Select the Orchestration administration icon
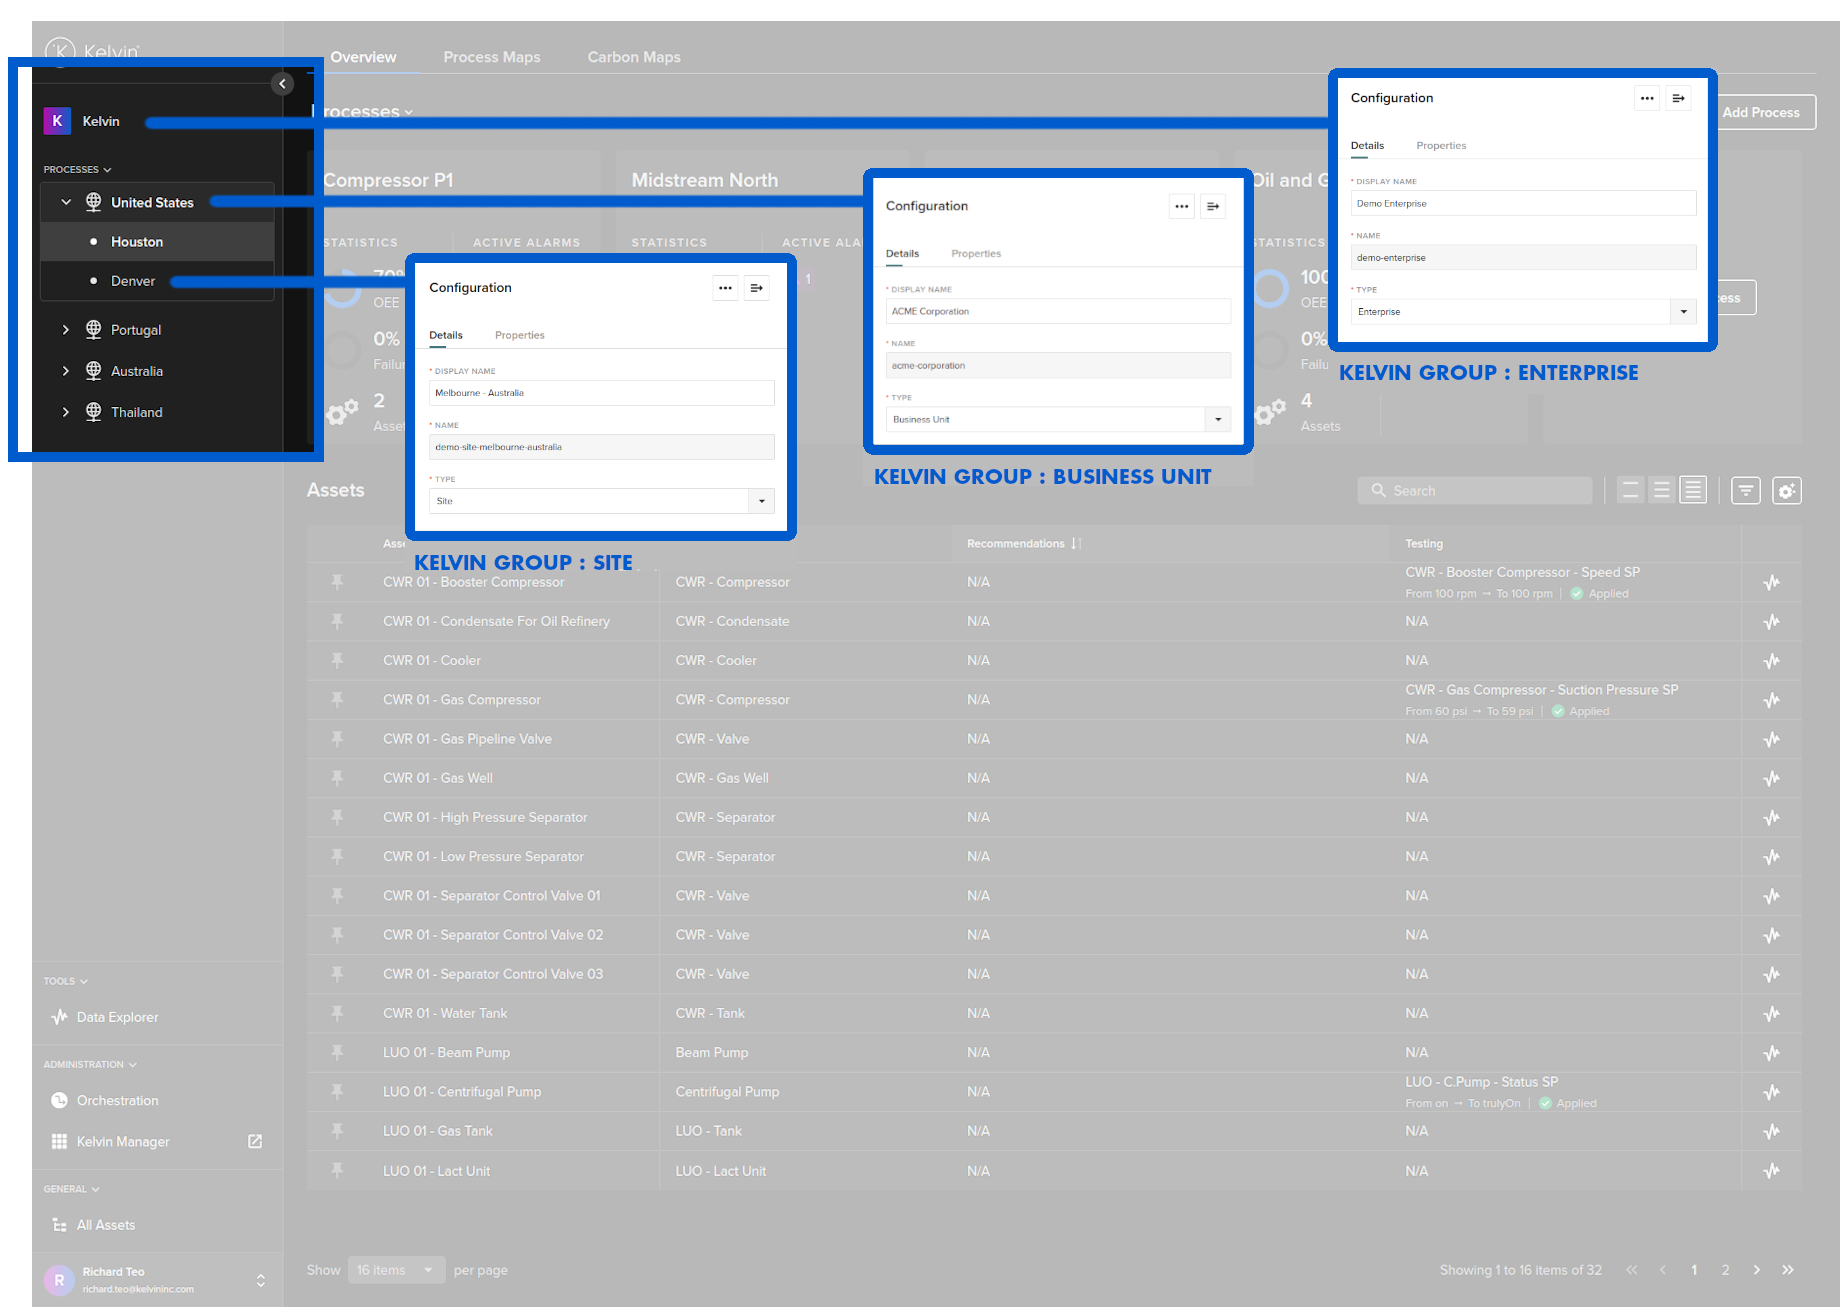 (60, 1100)
